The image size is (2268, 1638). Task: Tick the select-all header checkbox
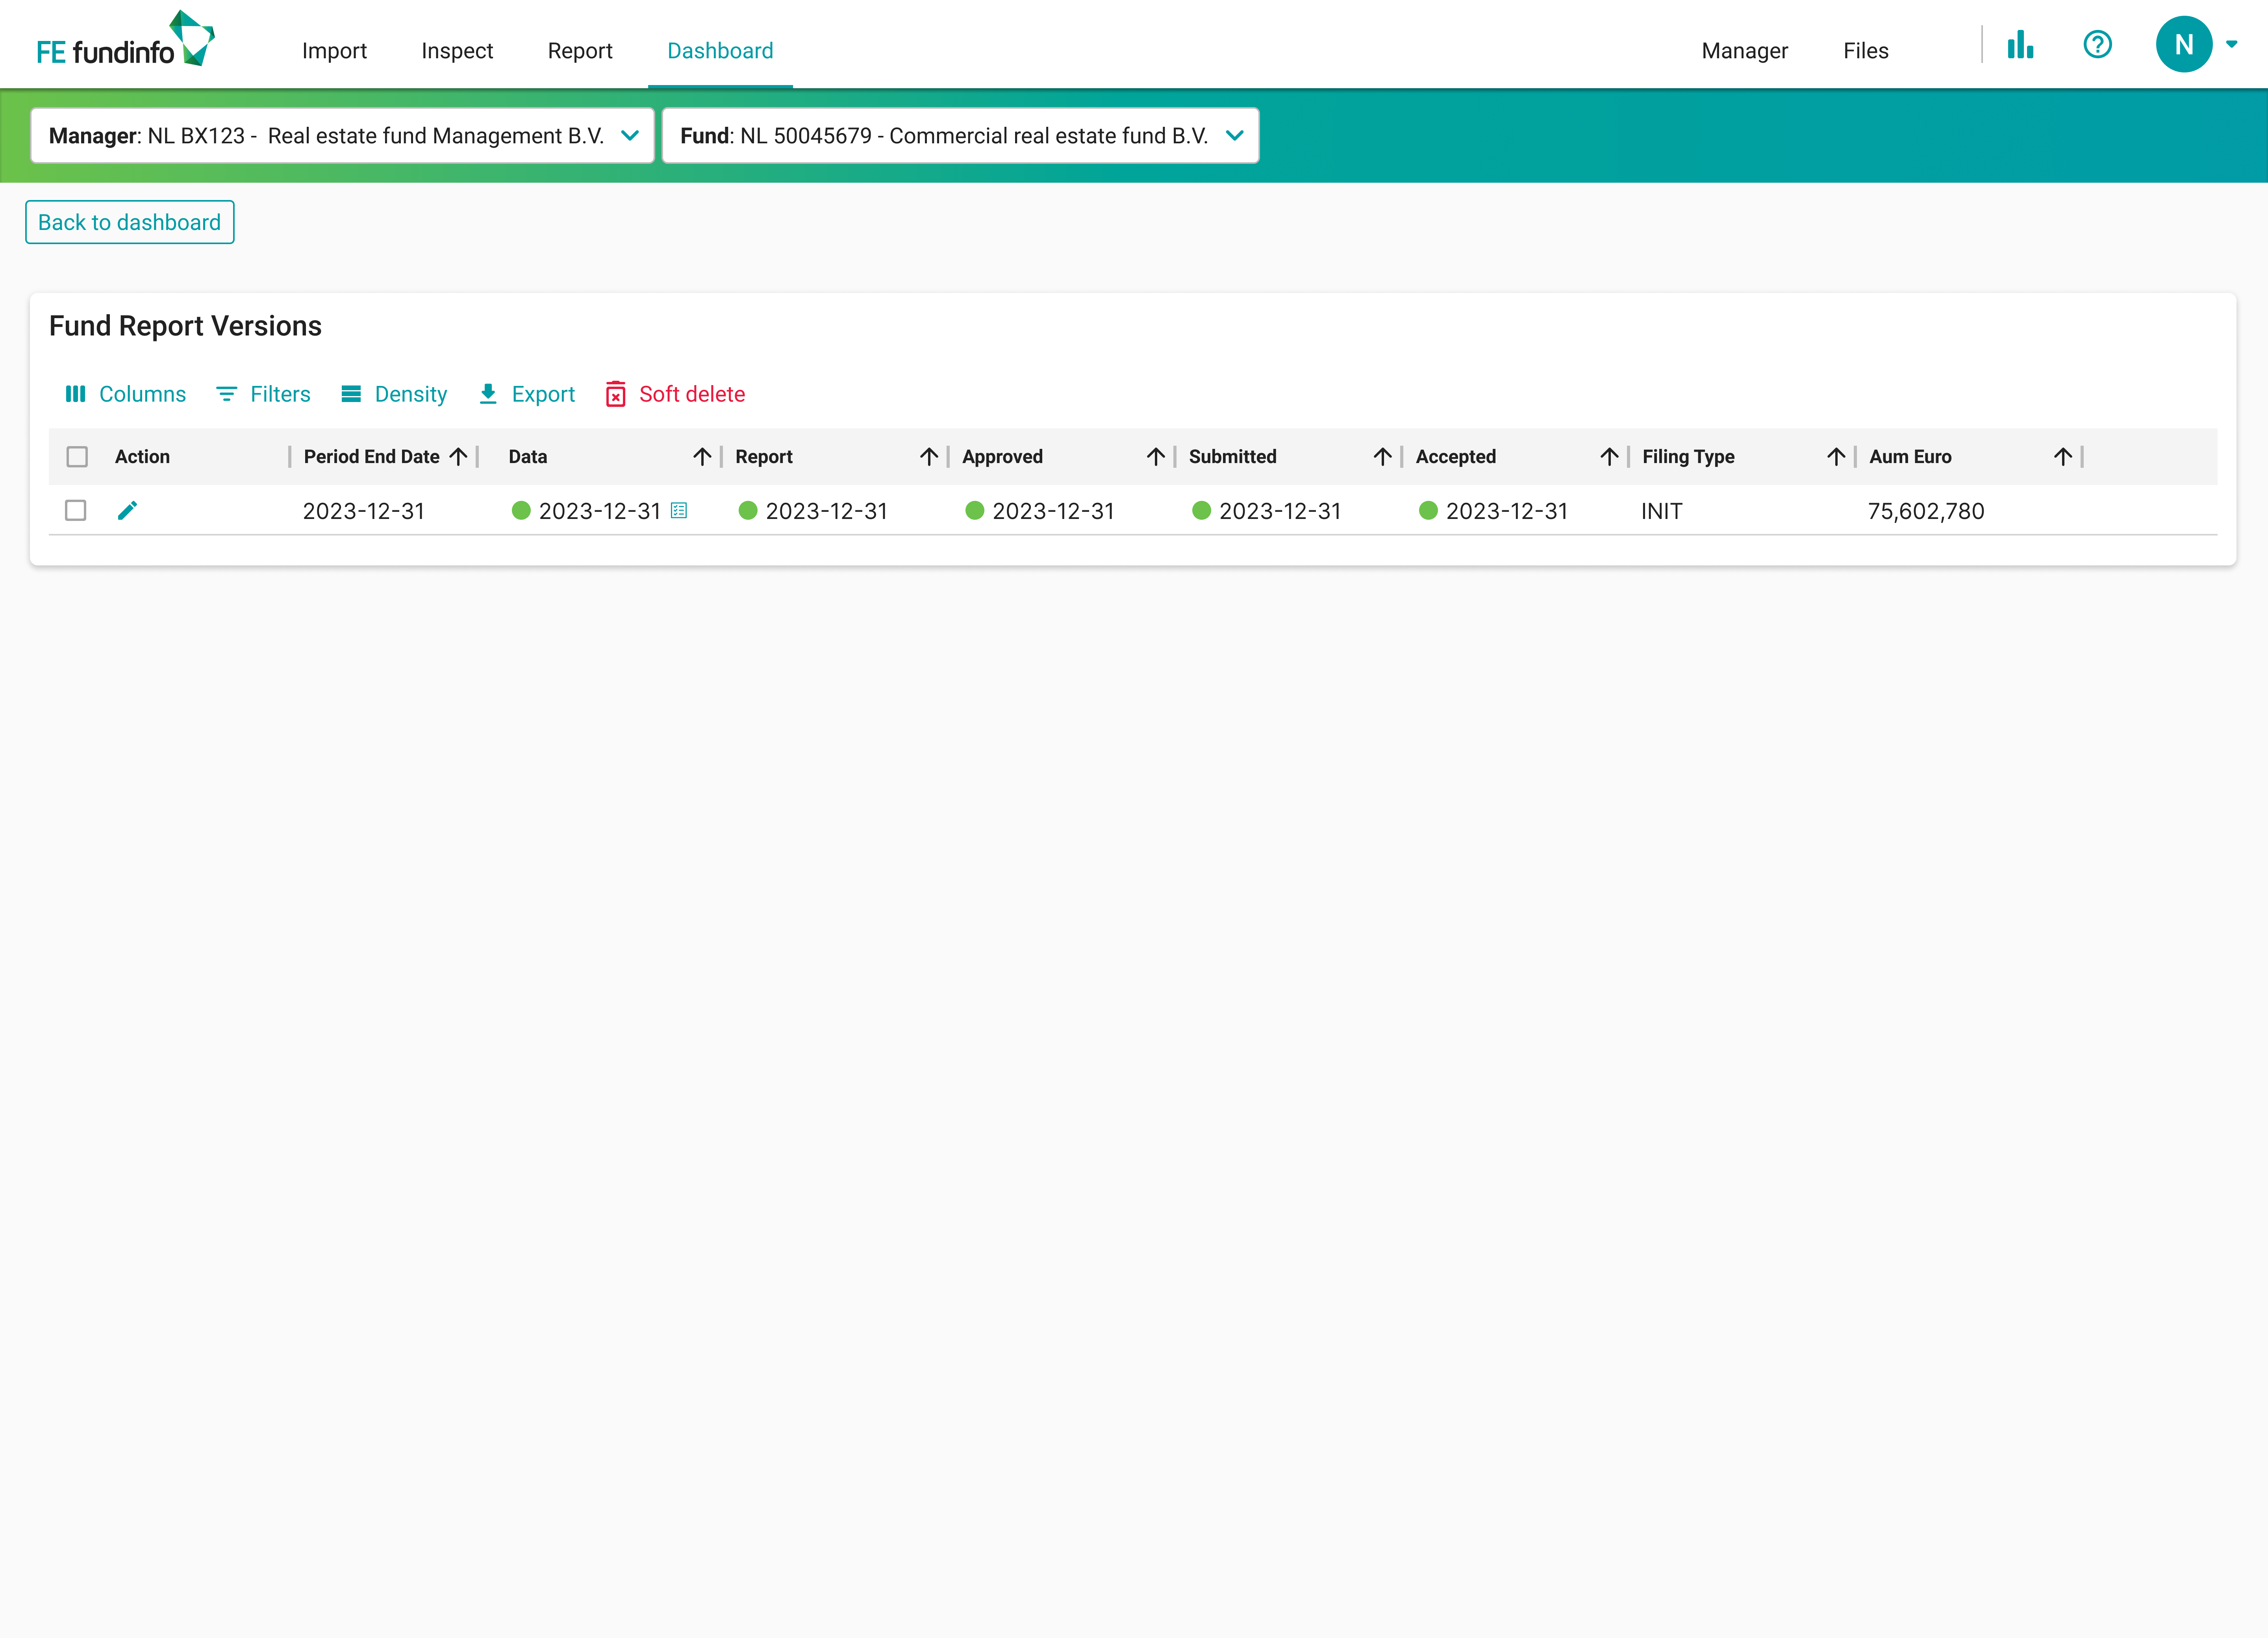point(77,457)
